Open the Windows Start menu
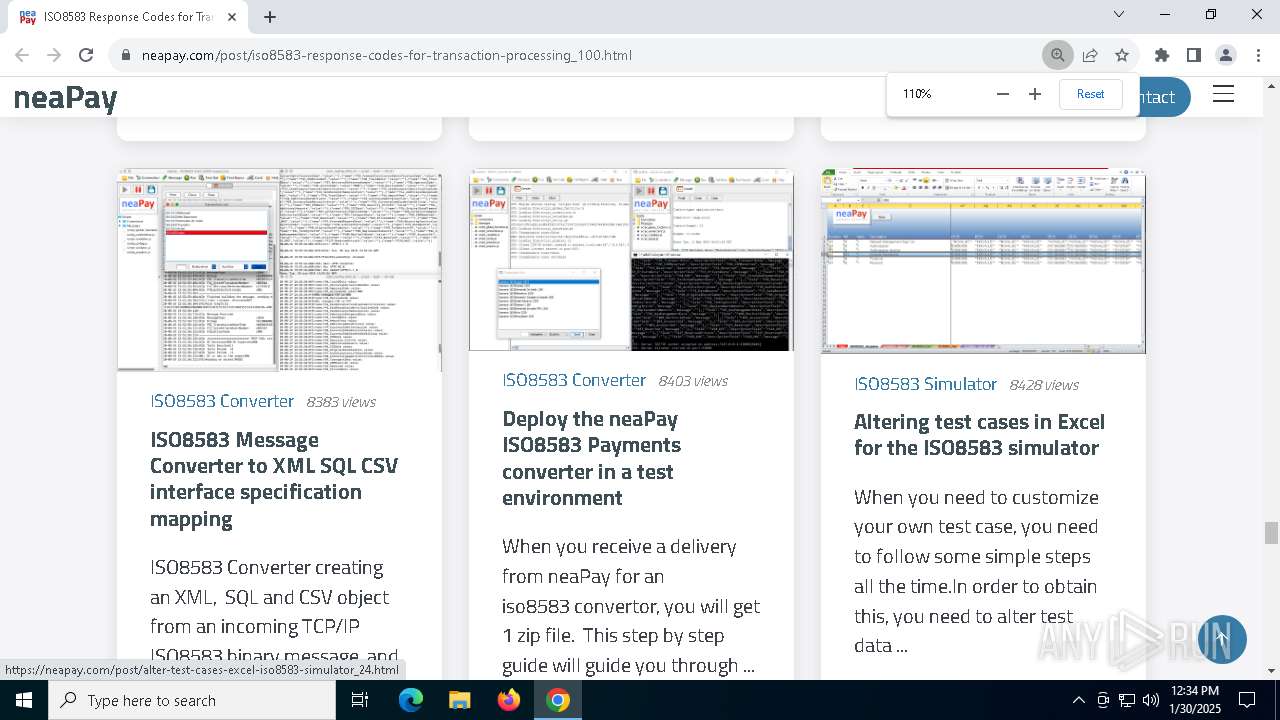This screenshot has height=720, width=1280. tap(24, 700)
